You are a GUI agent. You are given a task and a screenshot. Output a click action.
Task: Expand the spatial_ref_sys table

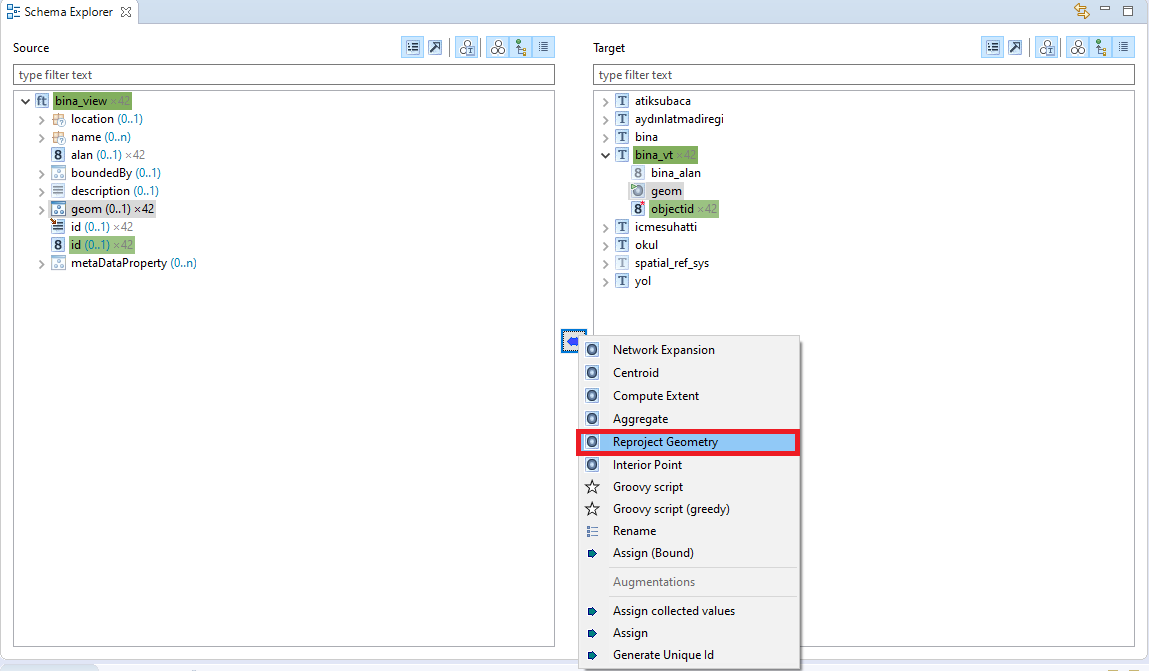coord(605,264)
